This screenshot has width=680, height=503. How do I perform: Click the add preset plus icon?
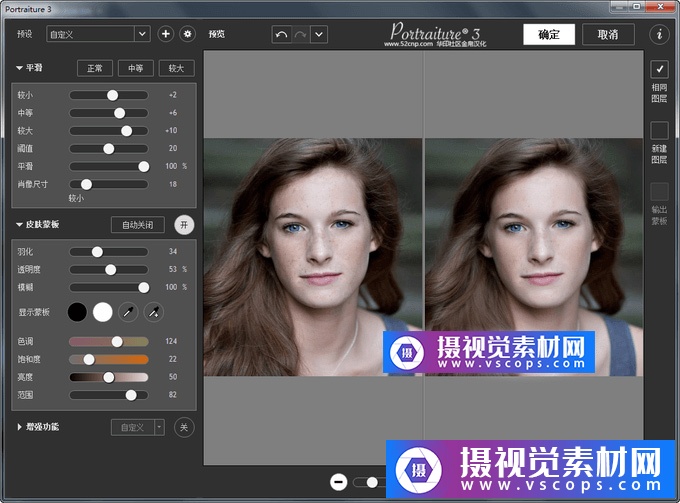[x=166, y=34]
